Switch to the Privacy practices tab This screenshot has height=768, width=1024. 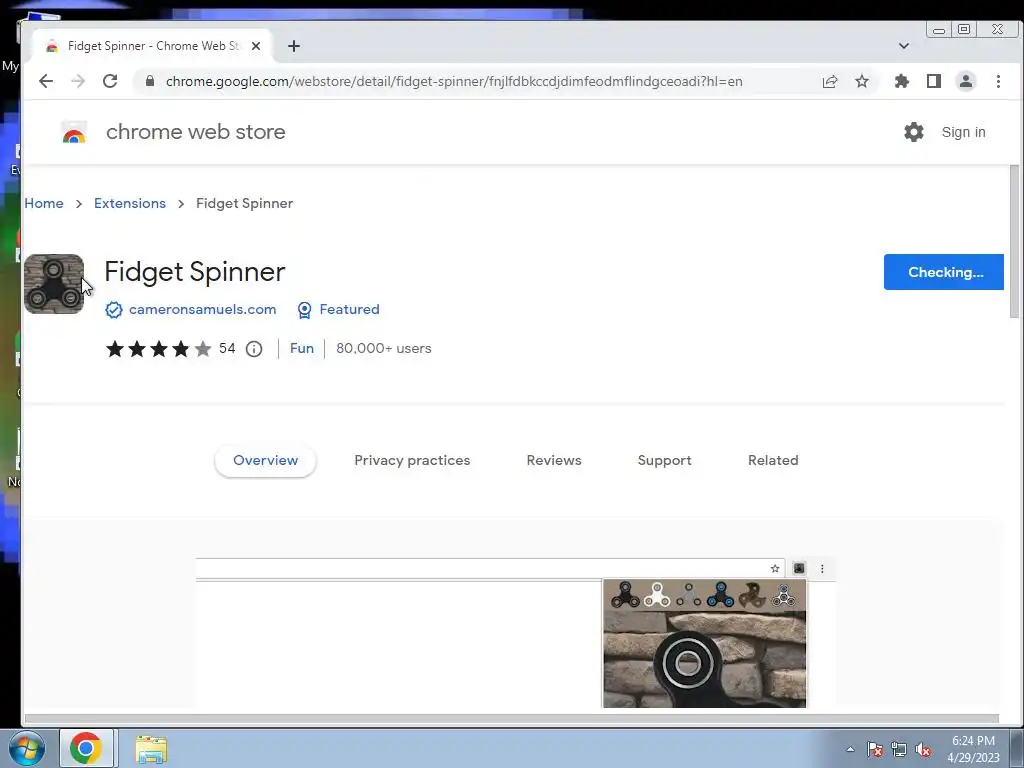tap(412, 460)
